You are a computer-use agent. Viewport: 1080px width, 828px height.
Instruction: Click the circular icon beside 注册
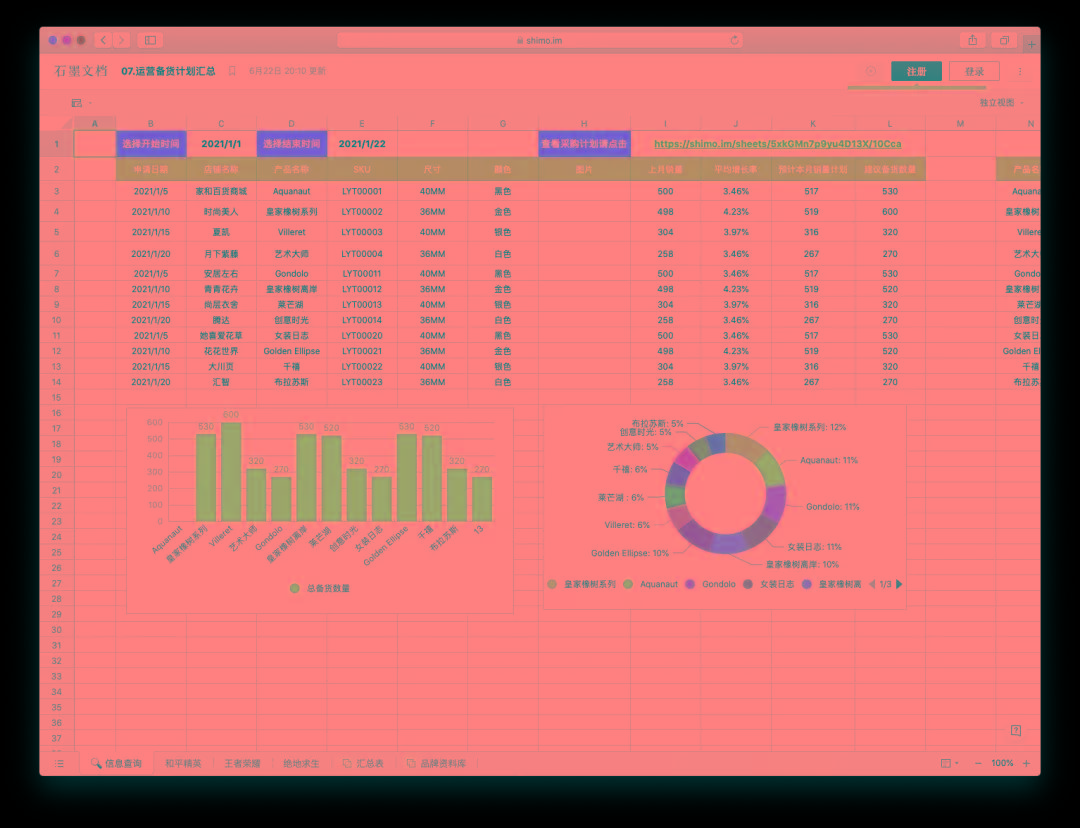pyautogui.click(x=871, y=71)
